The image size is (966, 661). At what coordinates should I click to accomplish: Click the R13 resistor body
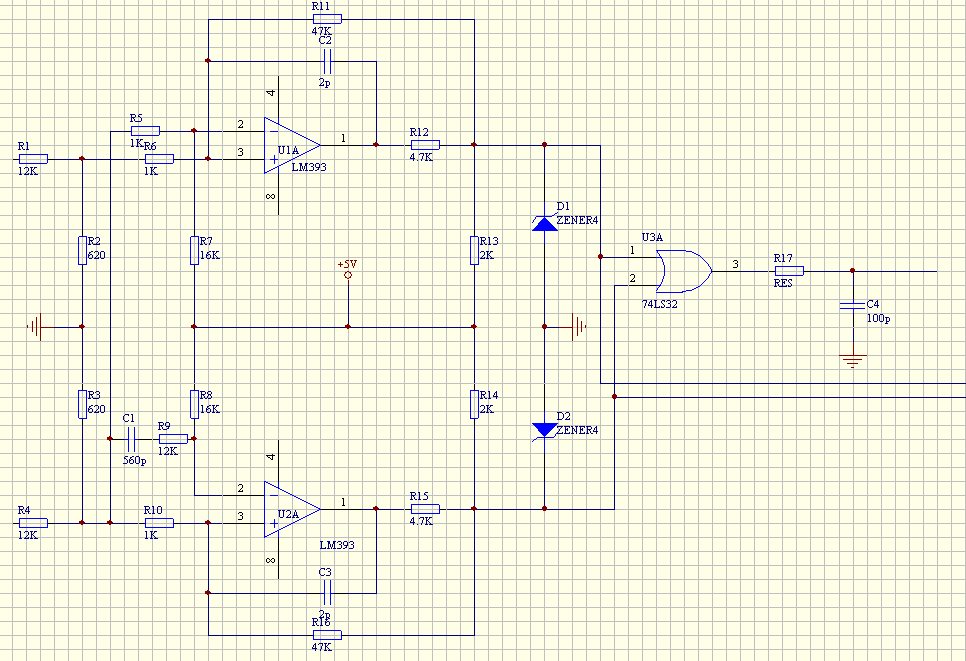coord(474,250)
